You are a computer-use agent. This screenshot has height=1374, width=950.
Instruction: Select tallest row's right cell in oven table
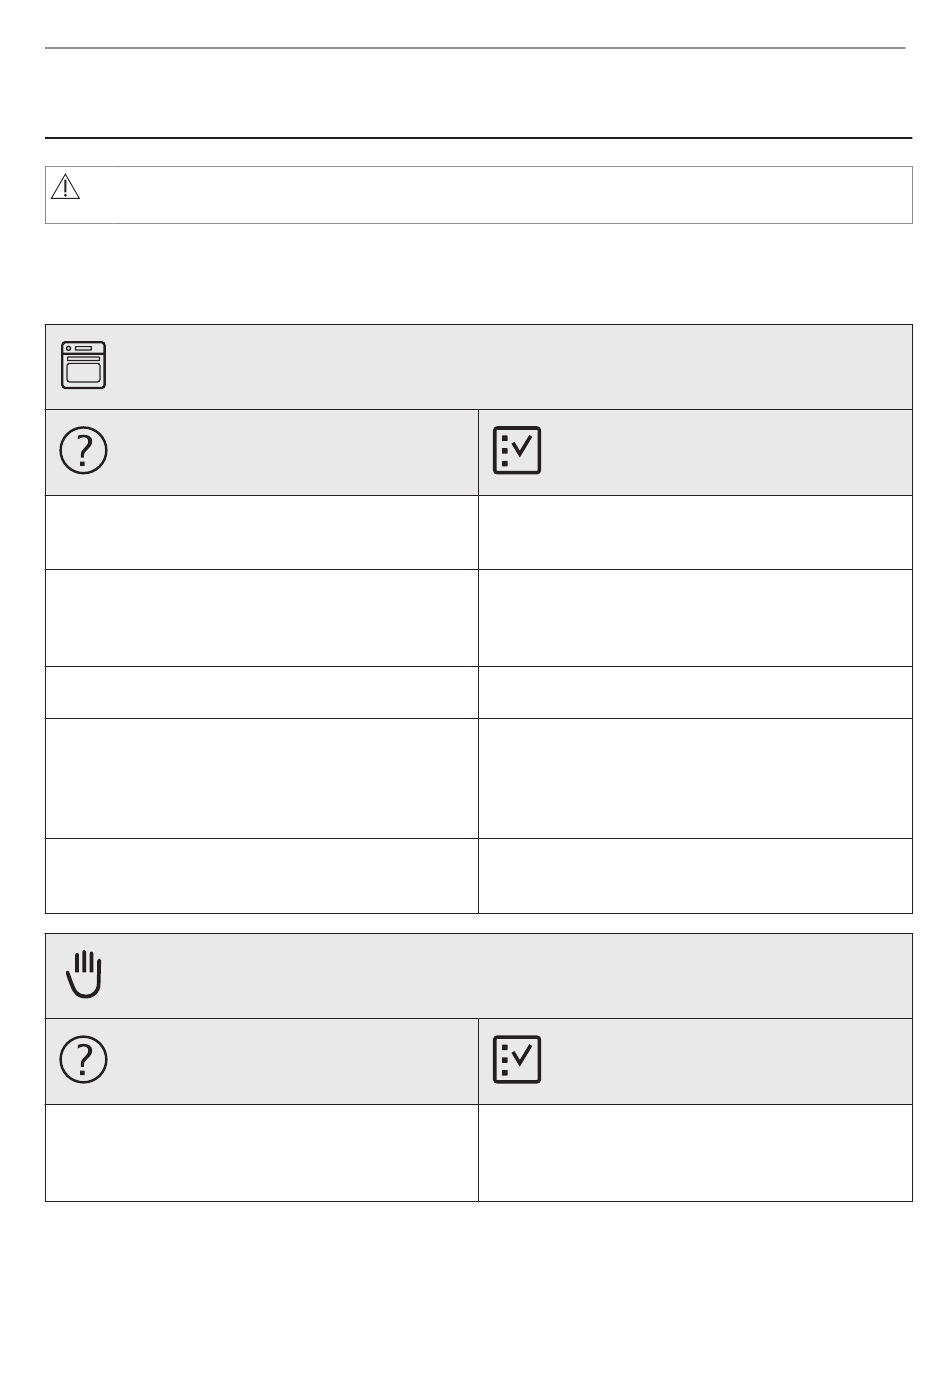(x=696, y=778)
